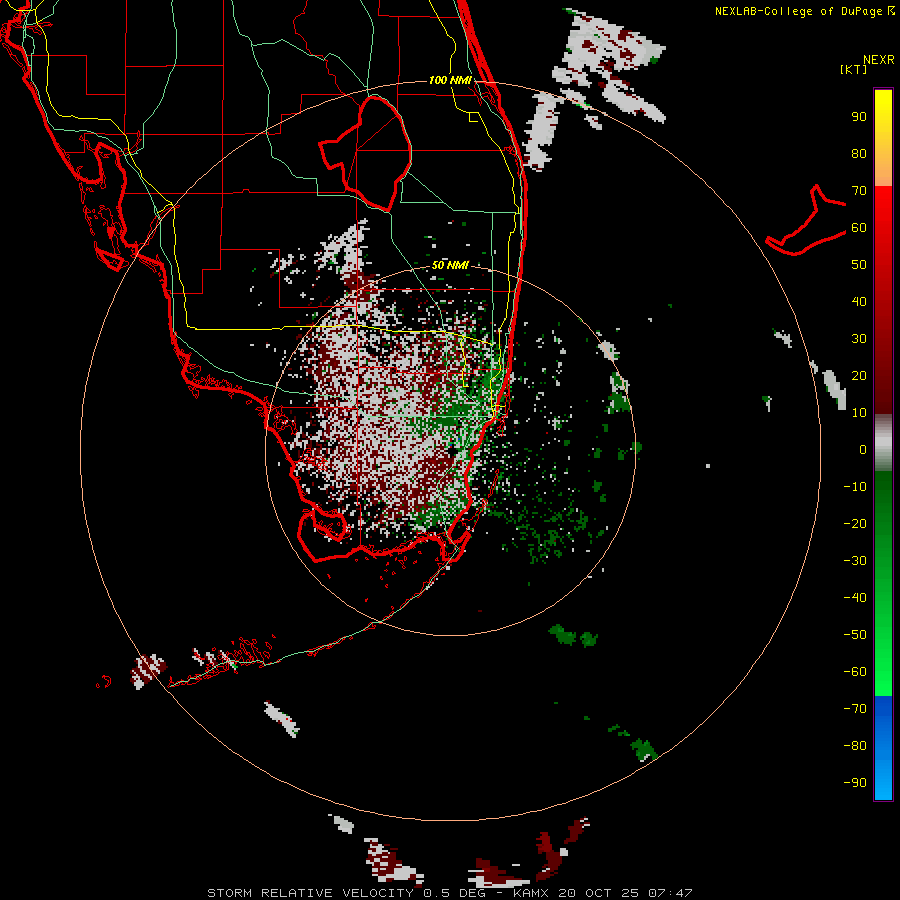This screenshot has height=900, width=900.
Task: Click the 70 value on the velocity scale
Action: point(859,191)
